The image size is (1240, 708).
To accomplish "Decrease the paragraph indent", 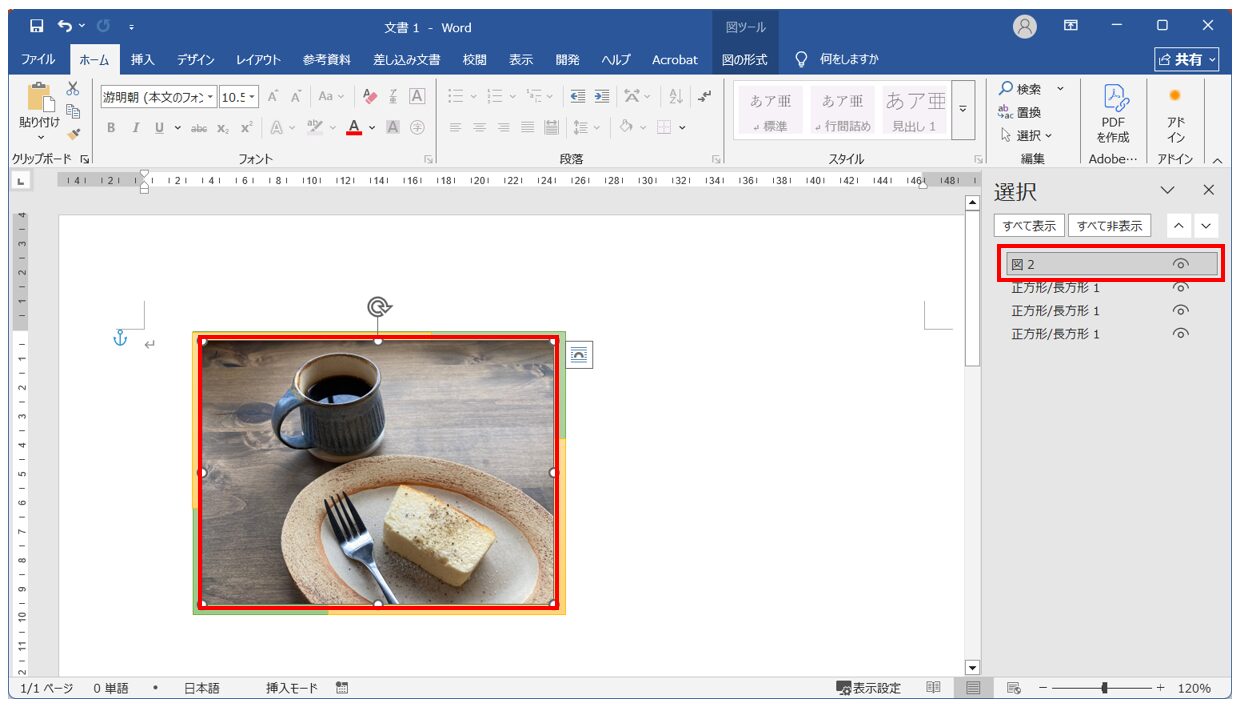I will tap(577, 97).
